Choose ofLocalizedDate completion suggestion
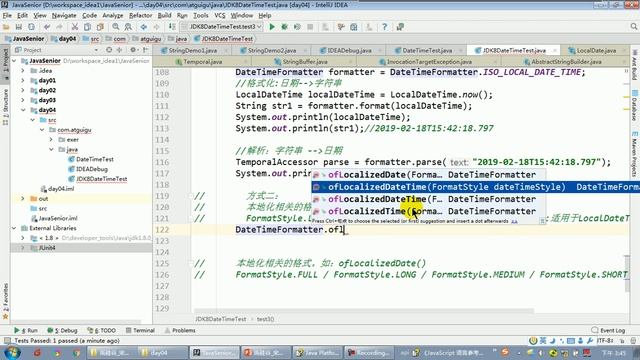This screenshot has height=360, width=640. click(x=429, y=175)
